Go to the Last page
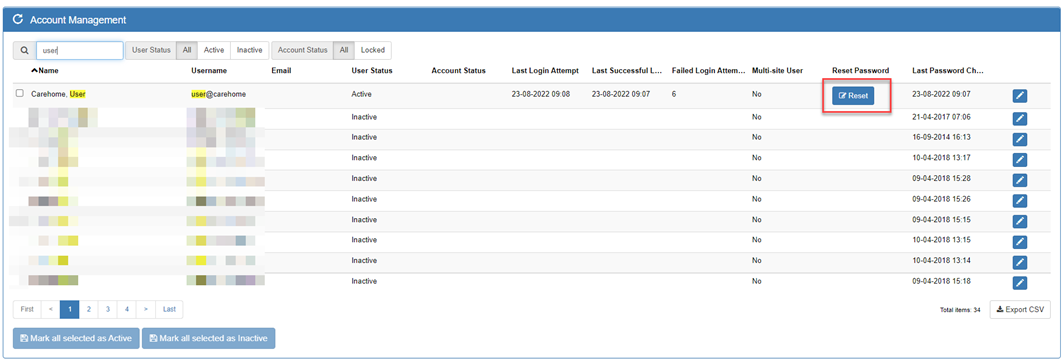1063x364 pixels. point(169,309)
